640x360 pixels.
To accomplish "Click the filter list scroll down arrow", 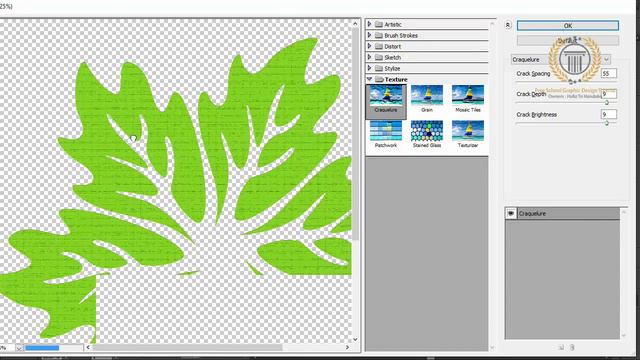I will point(492,348).
